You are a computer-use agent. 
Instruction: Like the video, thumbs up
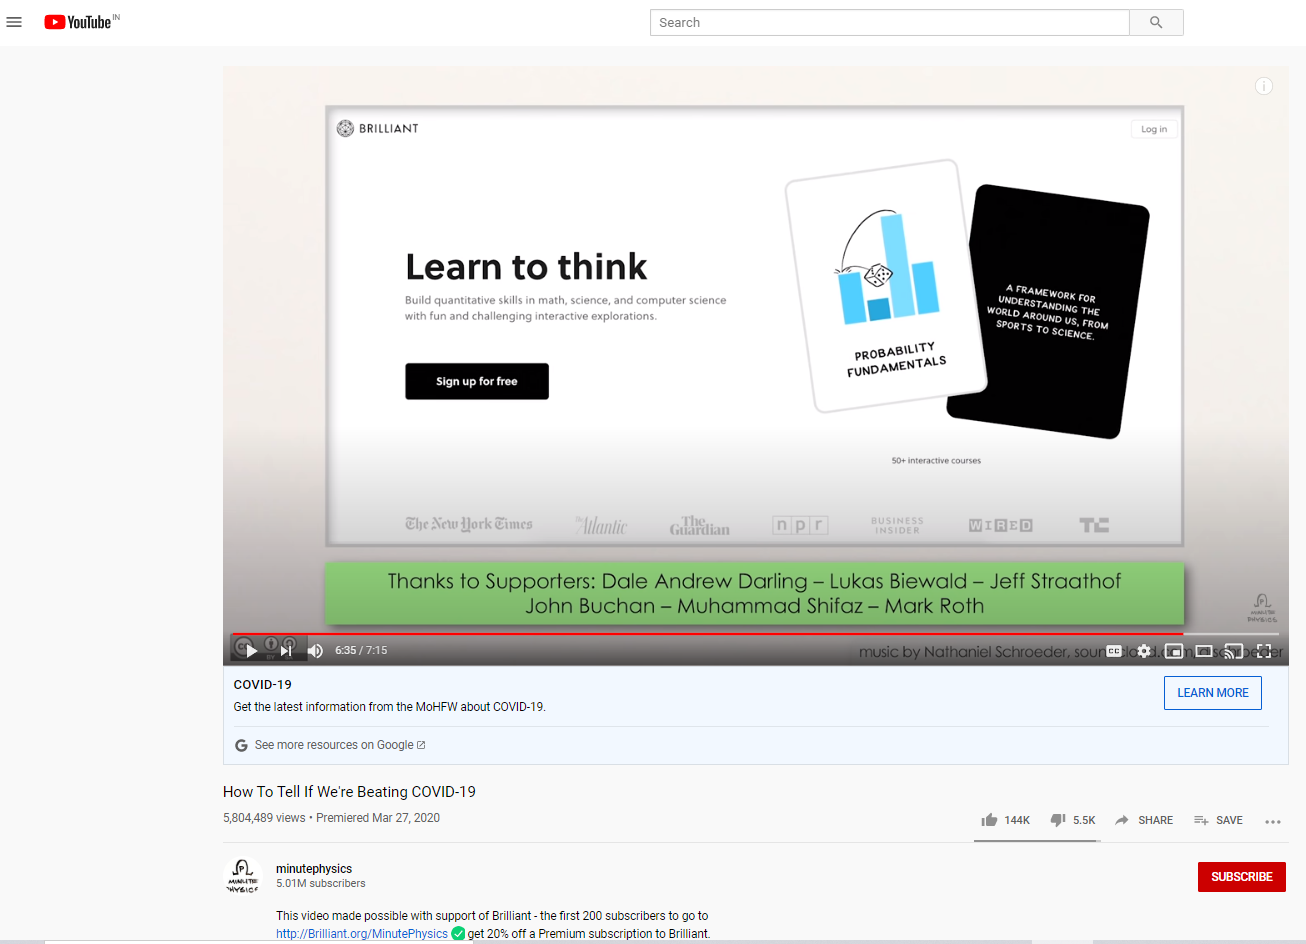click(x=1005, y=820)
